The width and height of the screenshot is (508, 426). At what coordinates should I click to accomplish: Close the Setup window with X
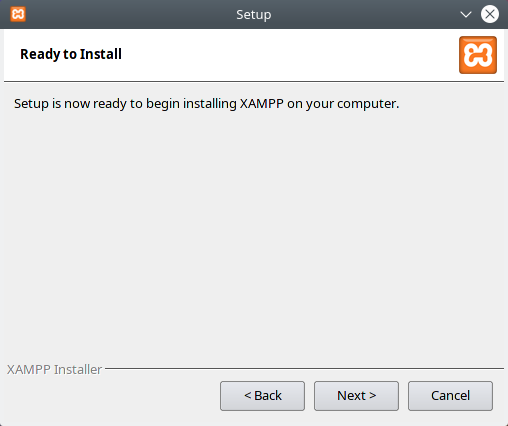(490, 14)
